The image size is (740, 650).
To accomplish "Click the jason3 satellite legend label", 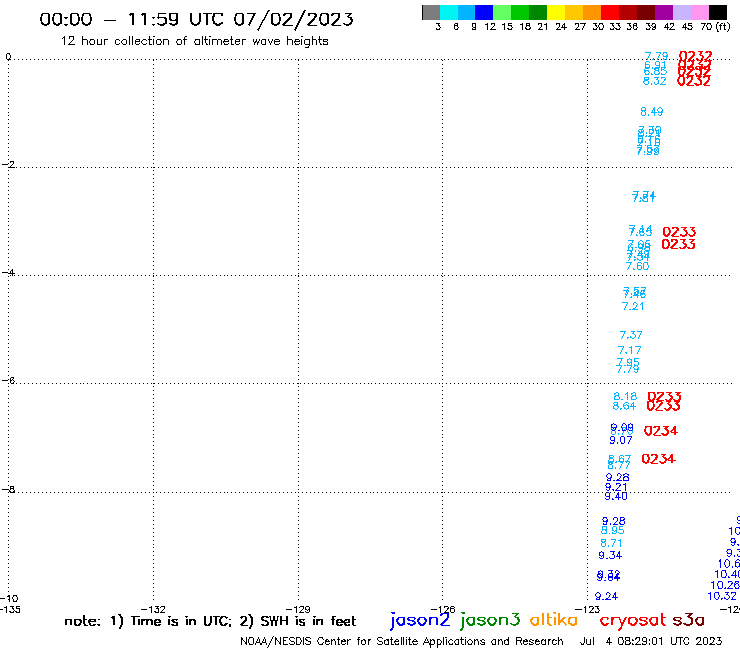I will [x=490, y=620].
